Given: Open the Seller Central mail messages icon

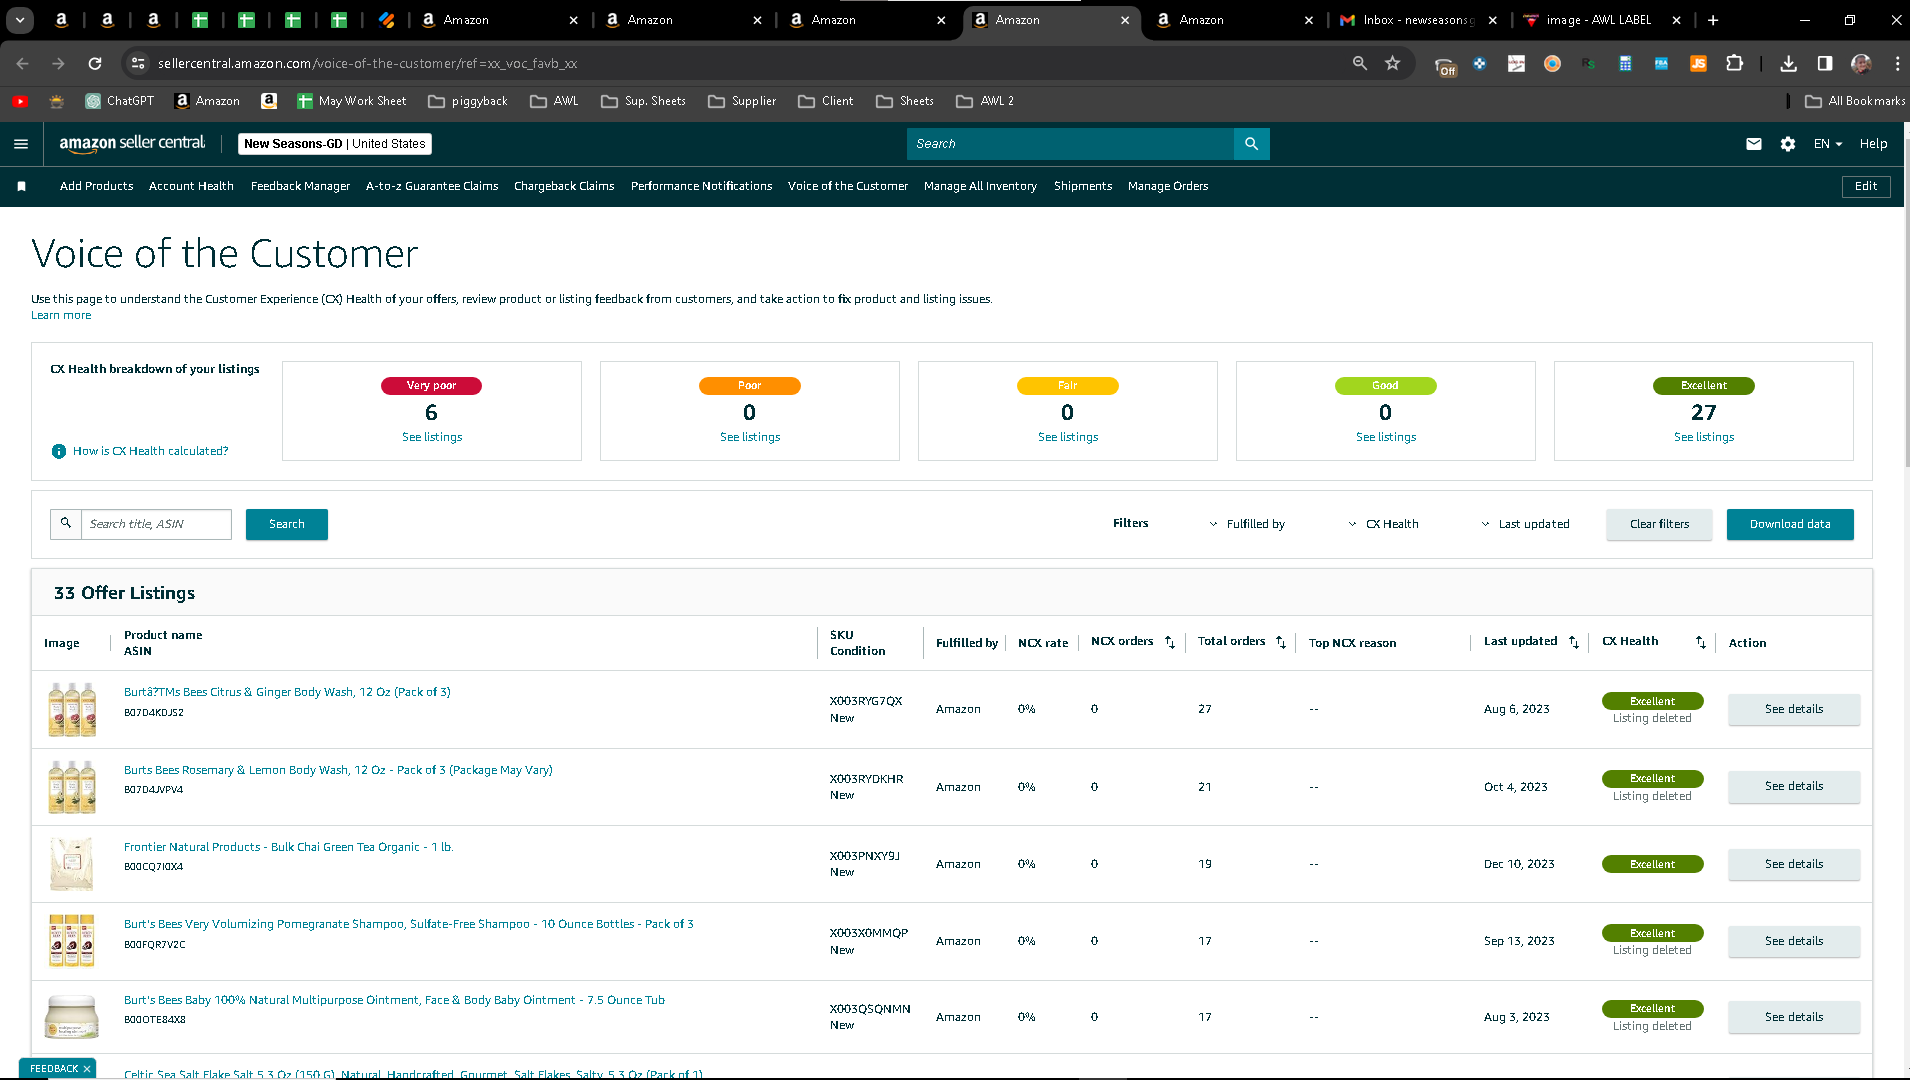Looking at the screenshot, I should pos(1754,144).
